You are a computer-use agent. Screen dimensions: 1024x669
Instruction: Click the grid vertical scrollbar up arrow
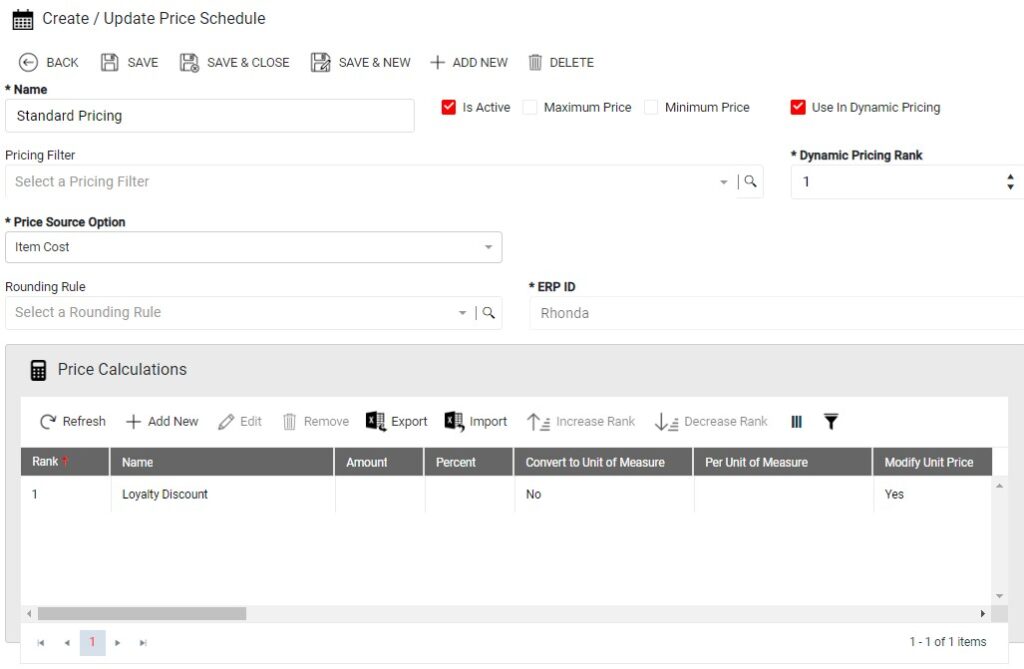click(999, 486)
